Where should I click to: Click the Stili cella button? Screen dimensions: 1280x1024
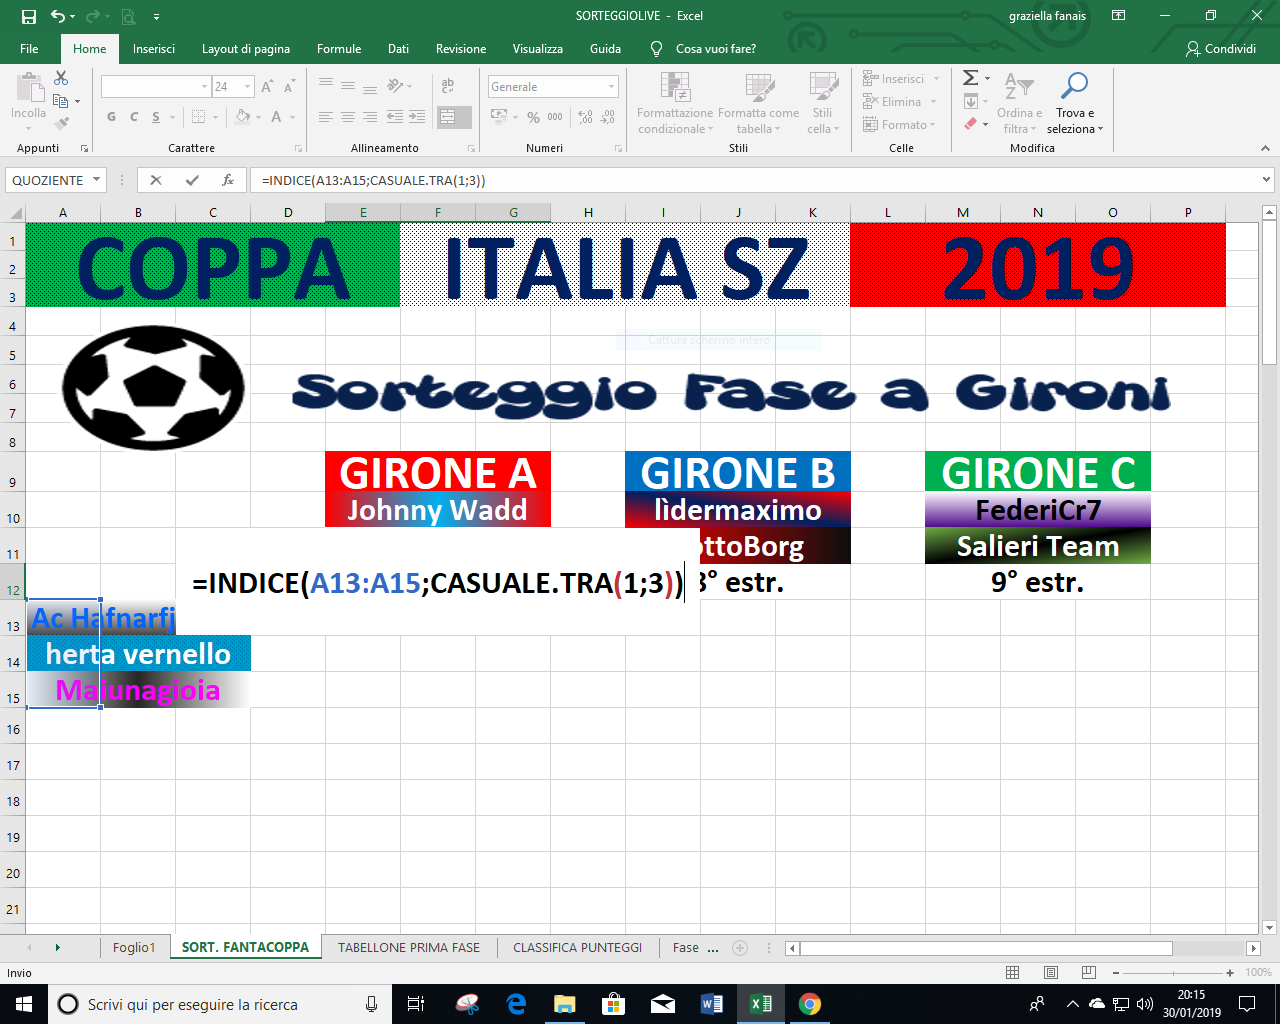(823, 104)
